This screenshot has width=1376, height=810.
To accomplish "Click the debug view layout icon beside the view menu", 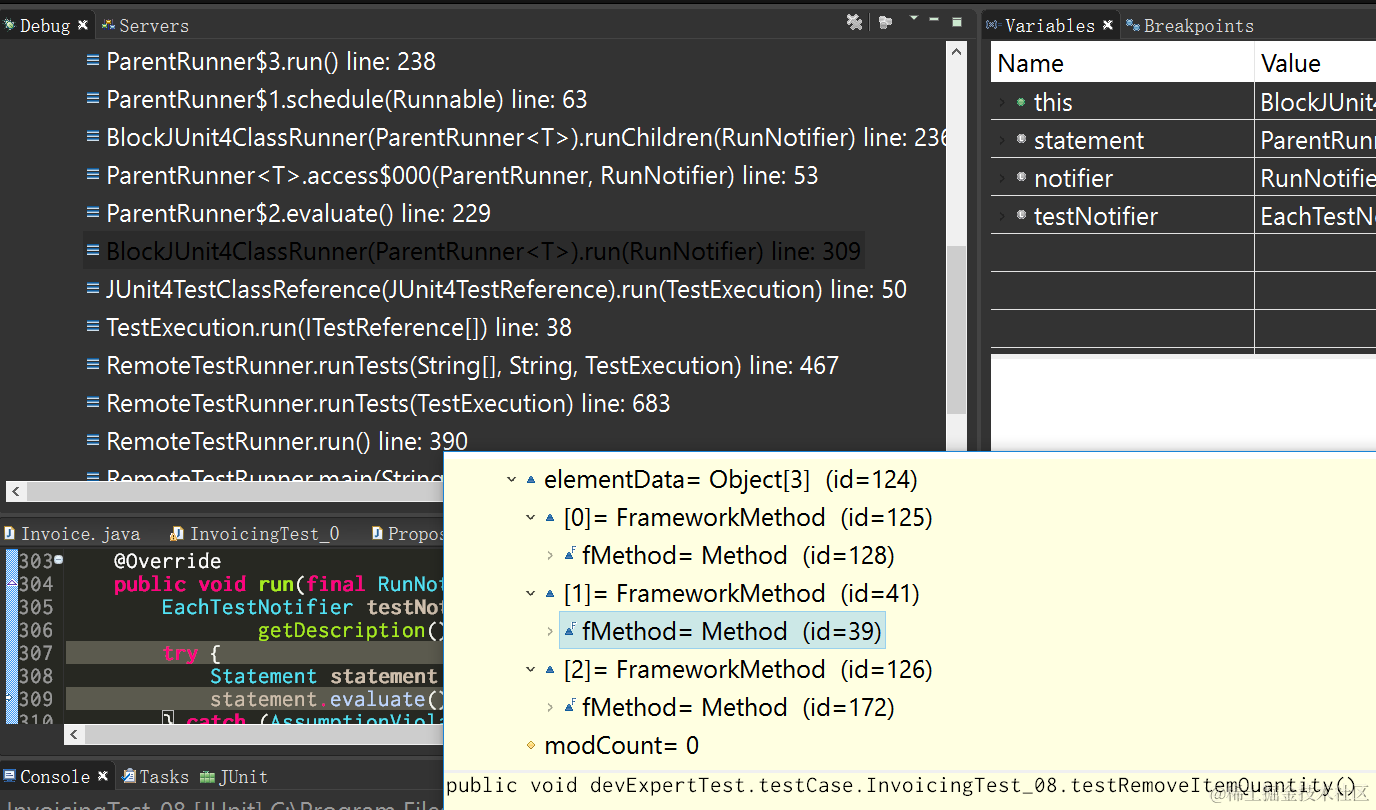I will [x=885, y=22].
